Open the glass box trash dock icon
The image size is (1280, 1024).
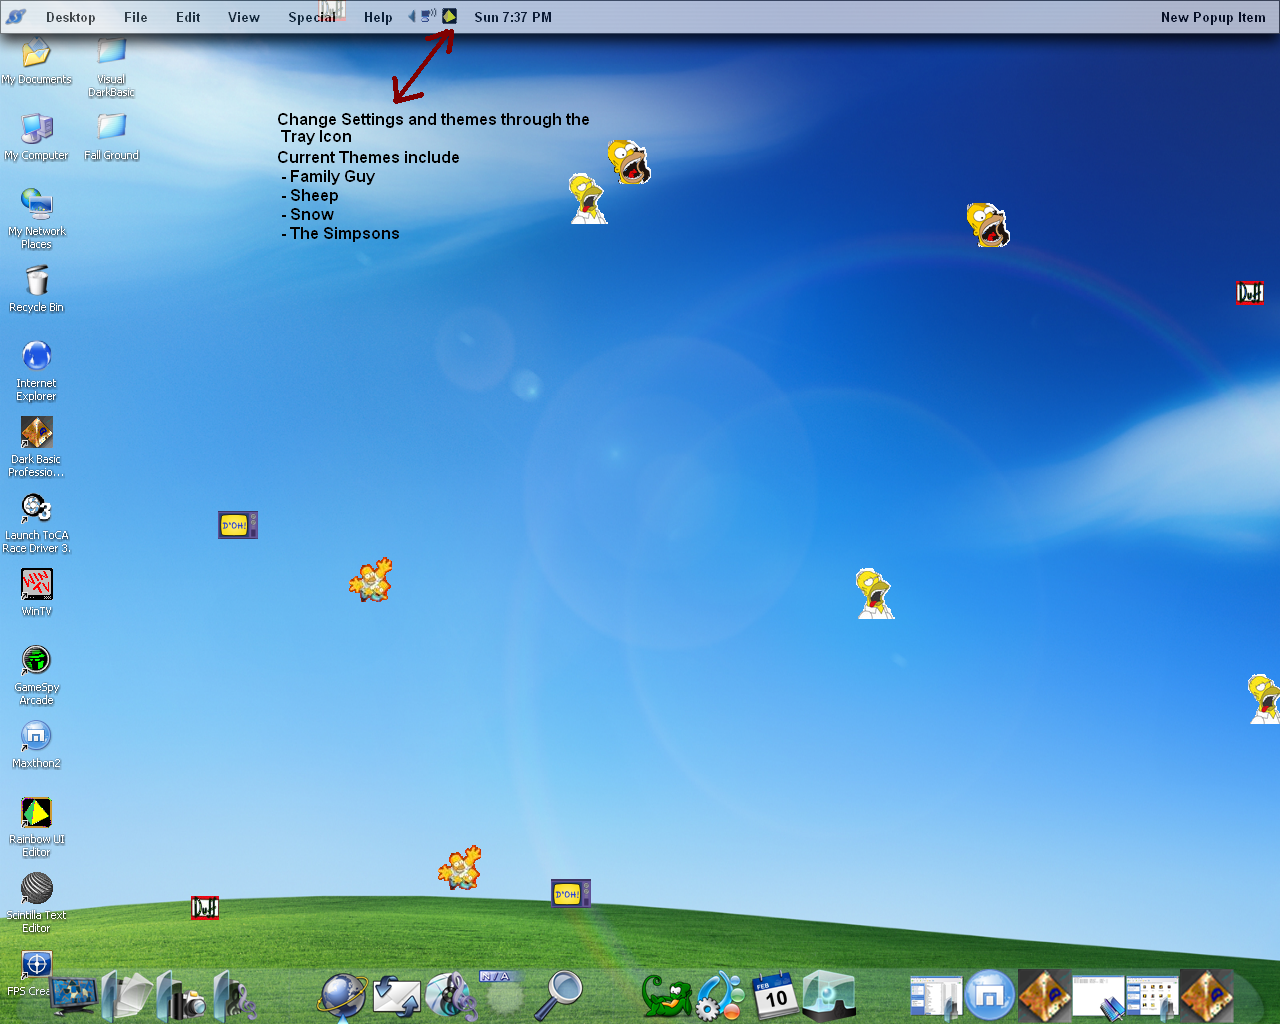[829, 996]
